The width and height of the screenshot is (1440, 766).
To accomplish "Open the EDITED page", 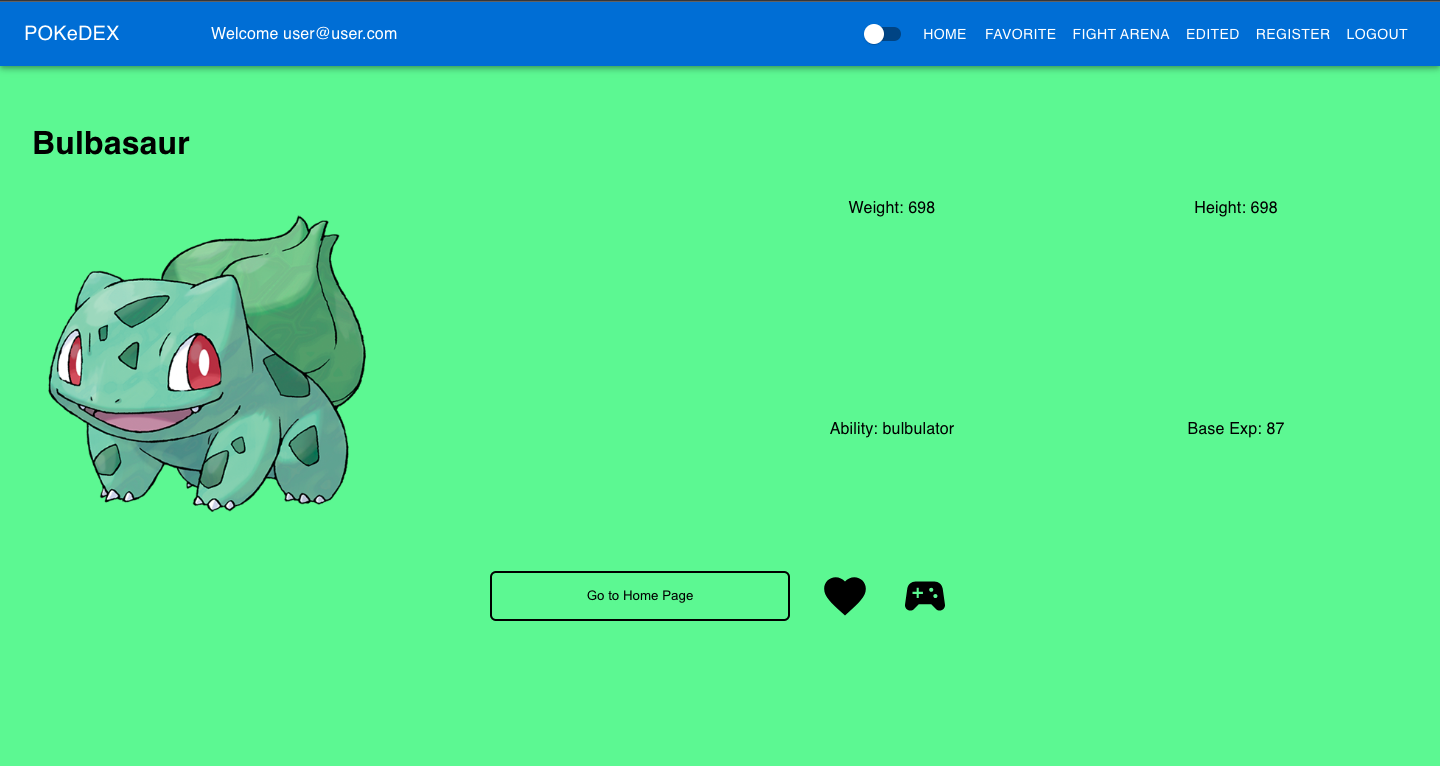I will coord(1212,34).
